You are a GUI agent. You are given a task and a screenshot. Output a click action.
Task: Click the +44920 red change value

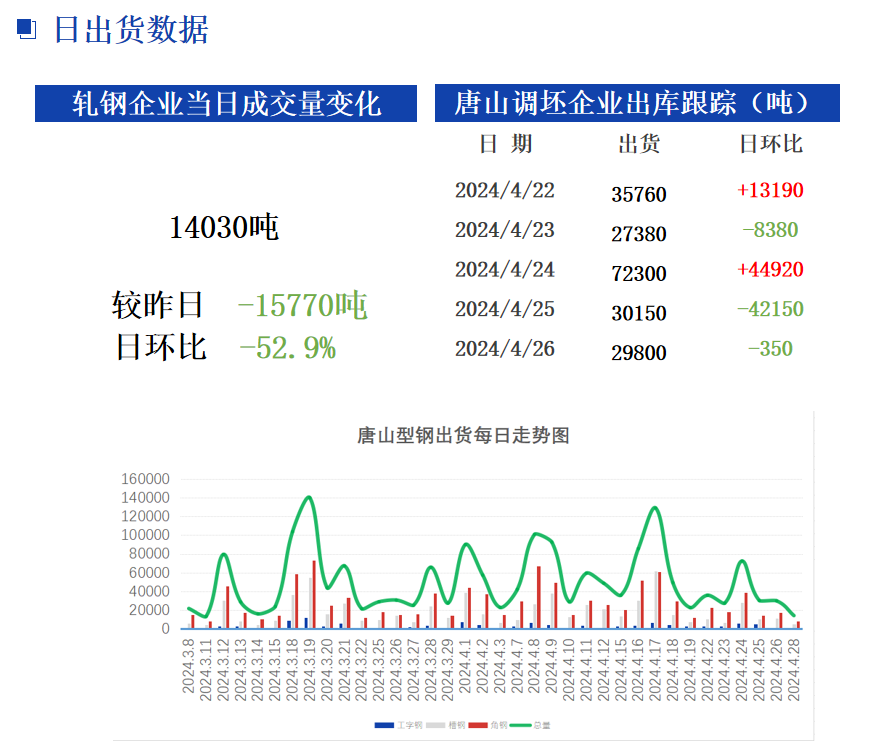click(770, 270)
